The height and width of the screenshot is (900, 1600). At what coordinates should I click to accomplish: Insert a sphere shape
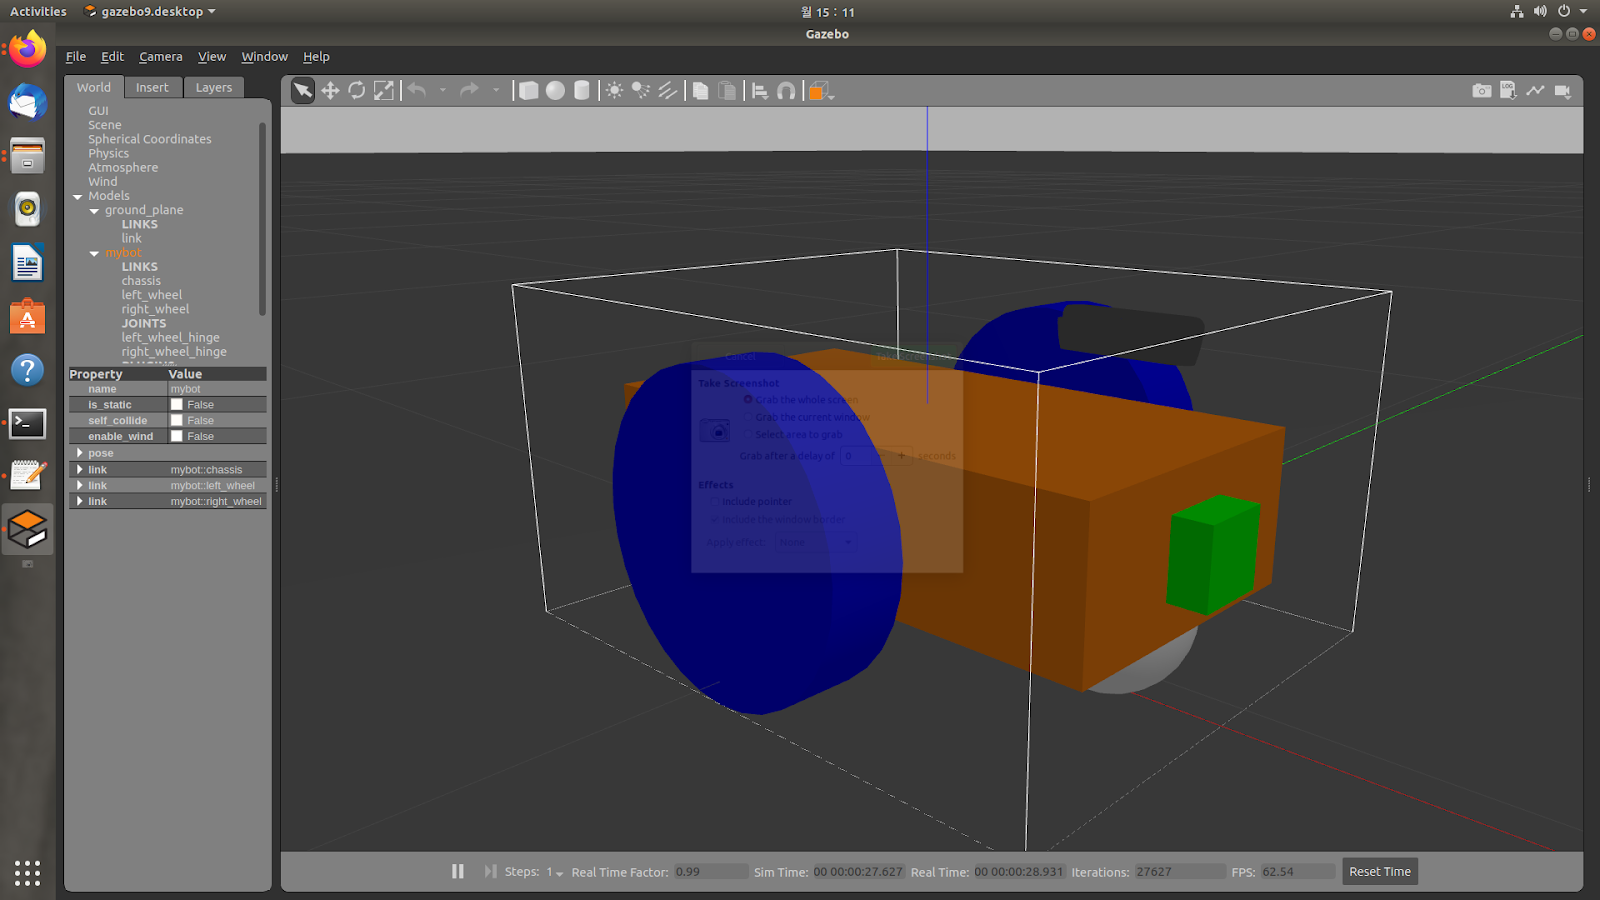click(x=555, y=91)
